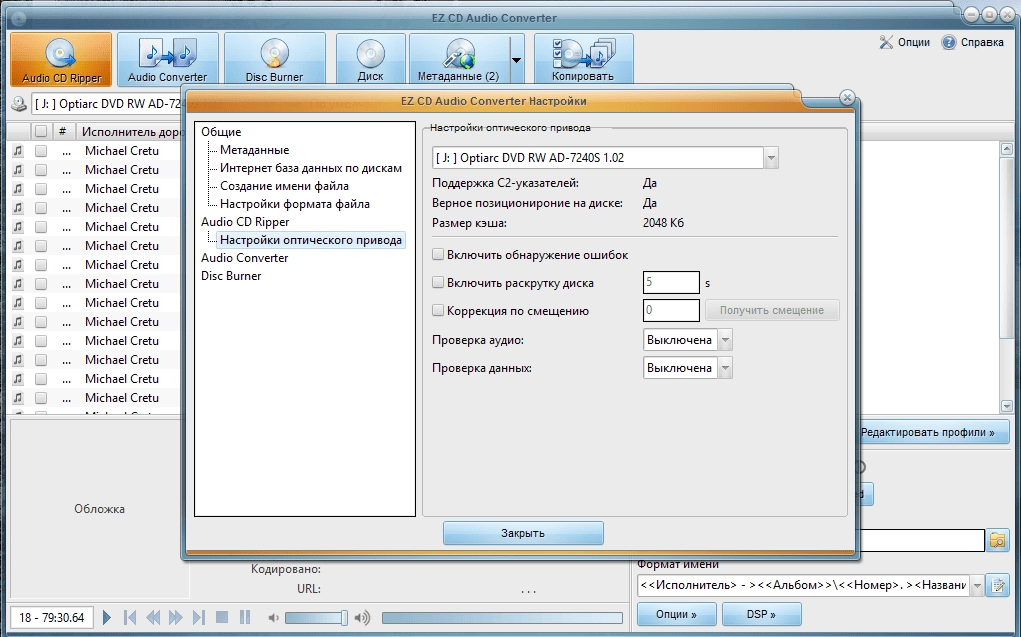Click the Копировать toolbar button
Viewport: 1021px width, 637px height.
[x=583, y=60]
